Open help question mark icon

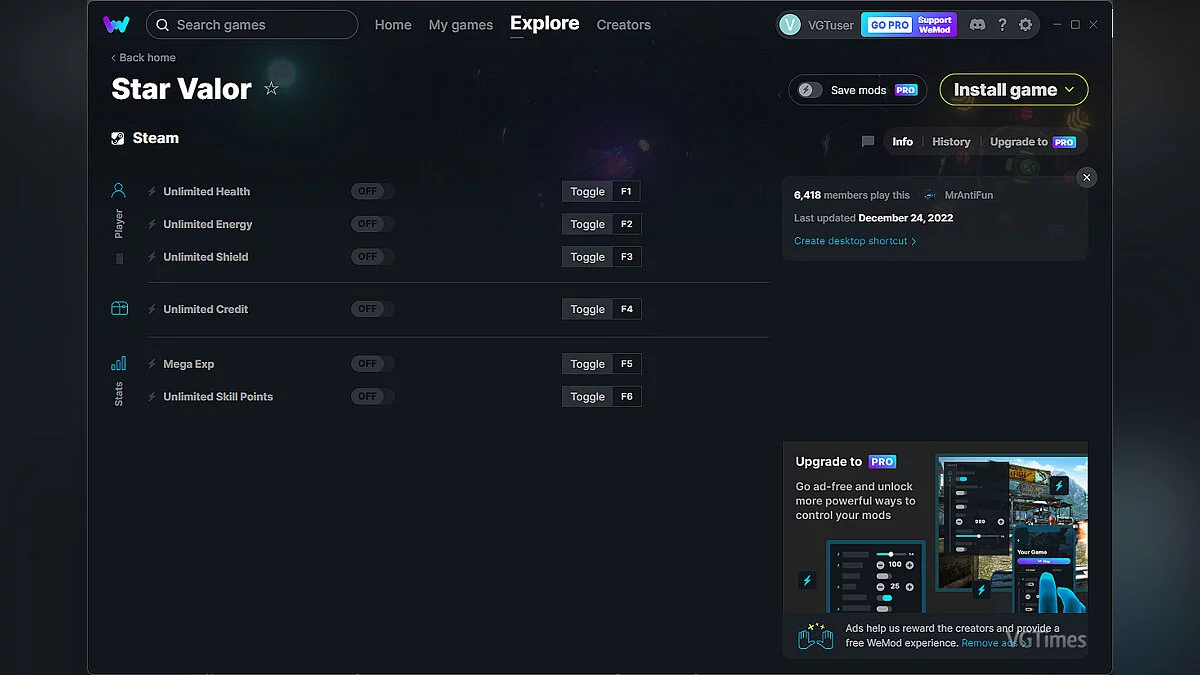1002,25
